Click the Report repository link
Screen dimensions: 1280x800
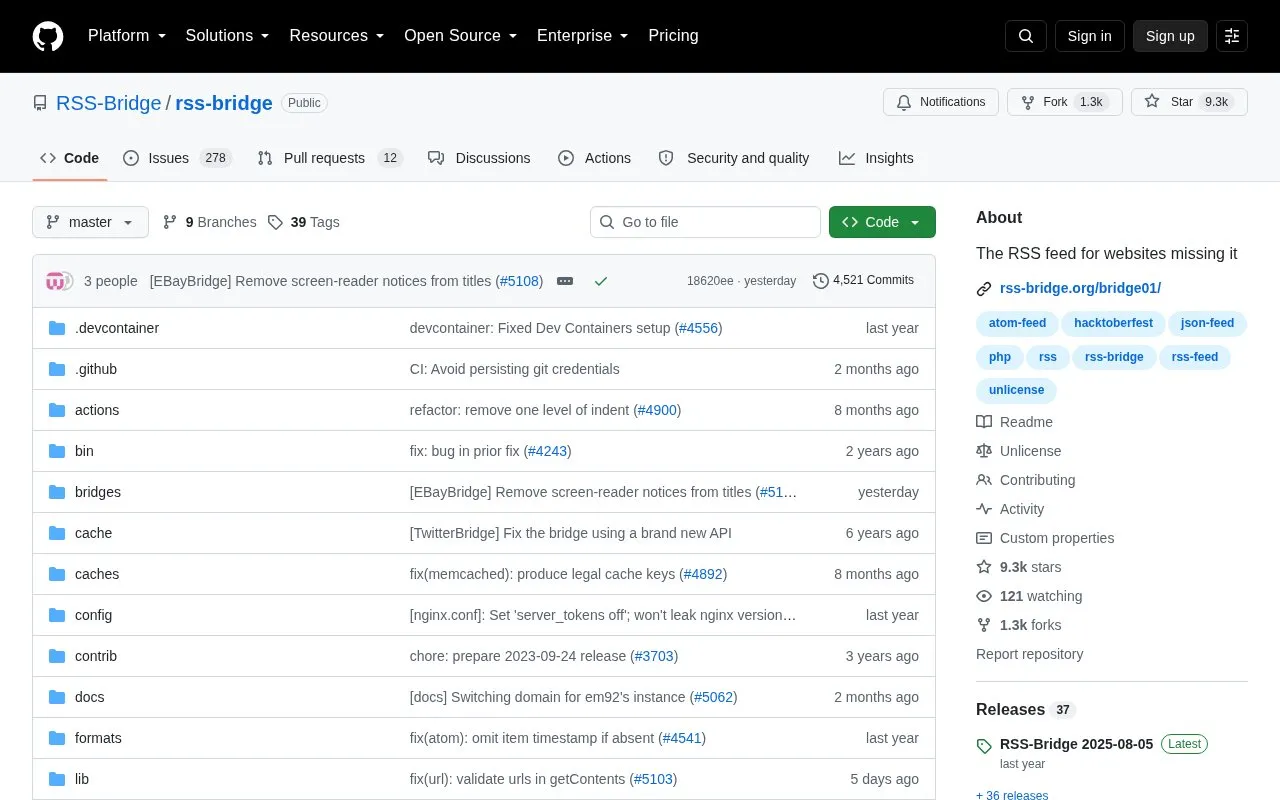pyautogui.click(x=1029, y=654)
